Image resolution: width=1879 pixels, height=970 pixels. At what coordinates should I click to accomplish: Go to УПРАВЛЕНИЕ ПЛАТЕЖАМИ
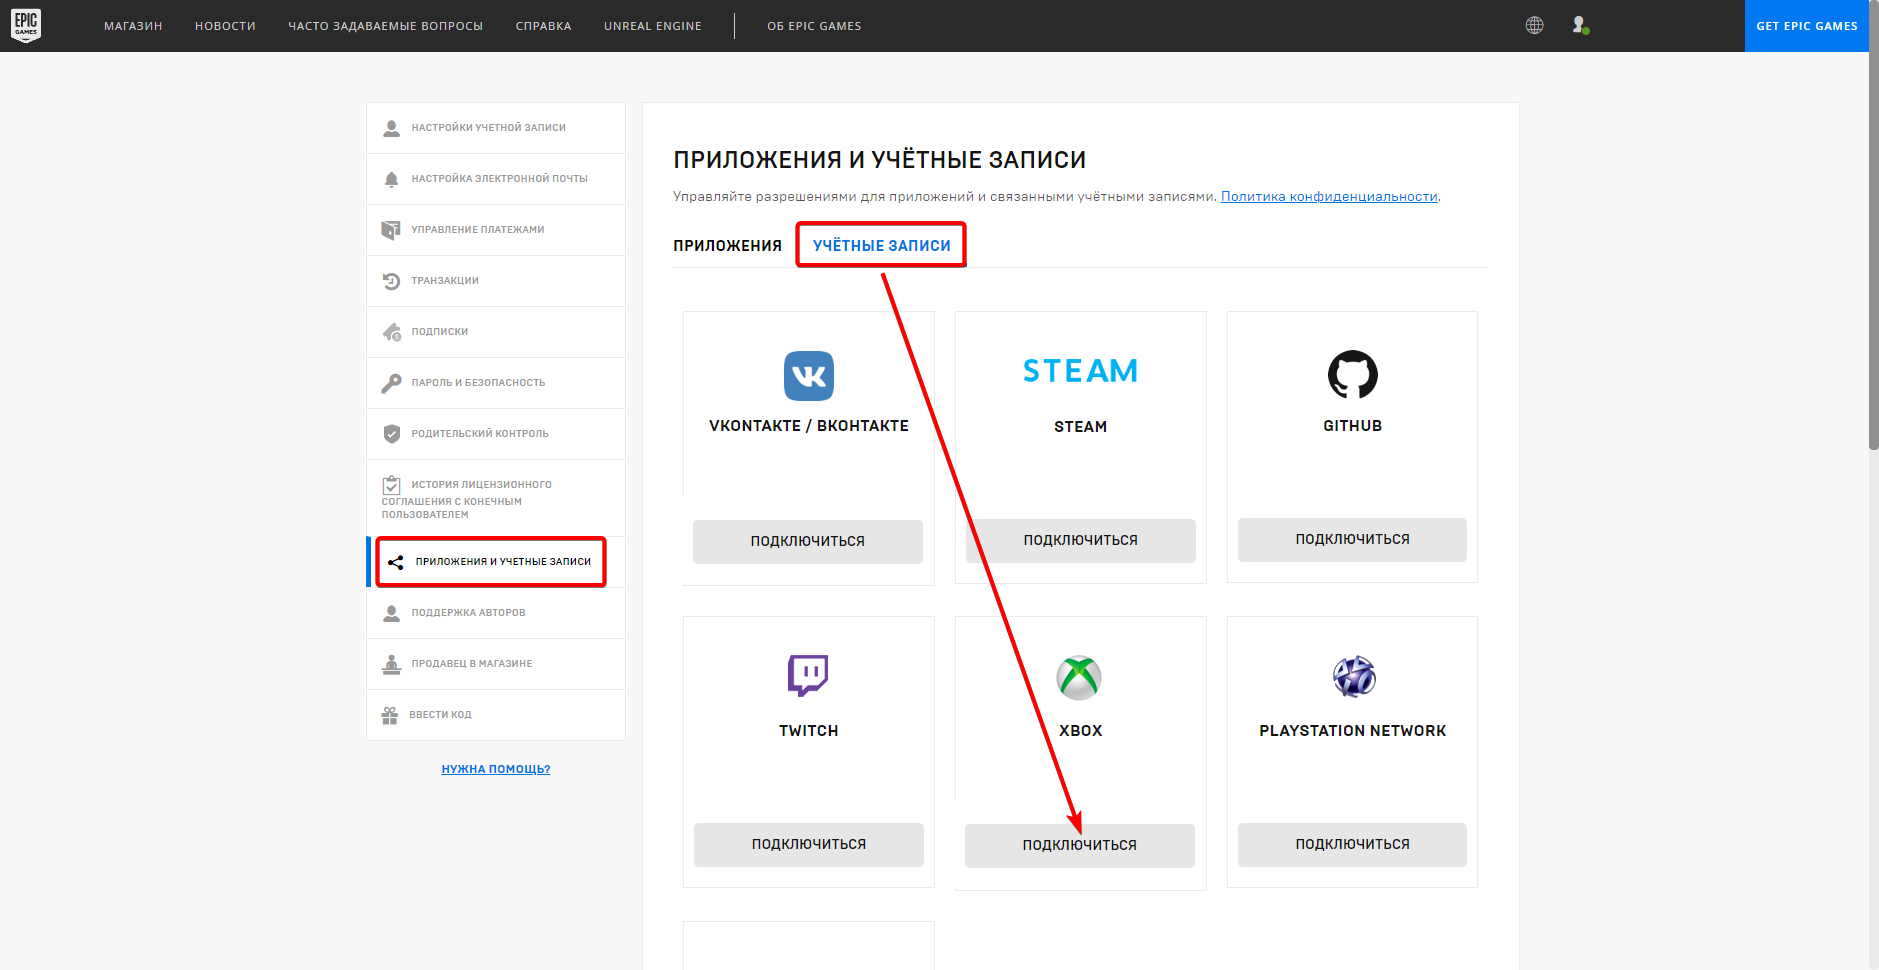(x=496, y=230)
